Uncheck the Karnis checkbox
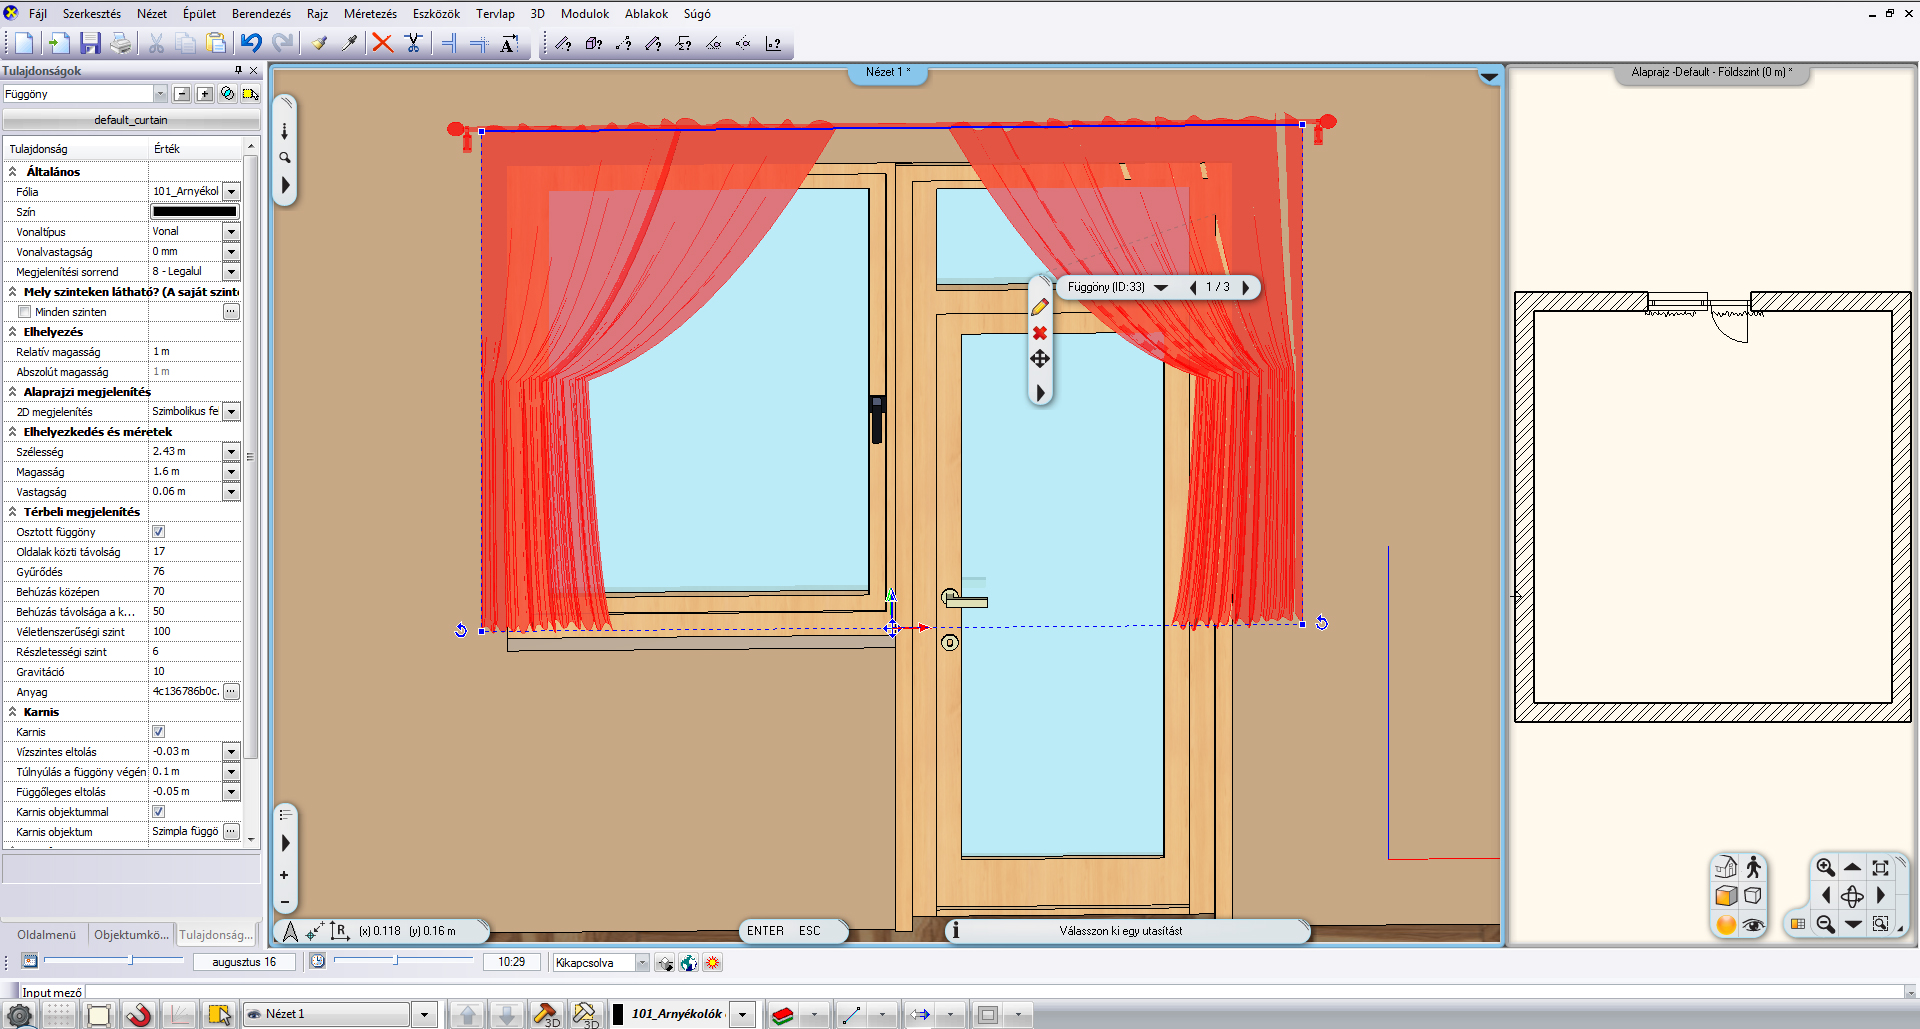The width and height of the screenshot is (1920, 1029). 158,732
